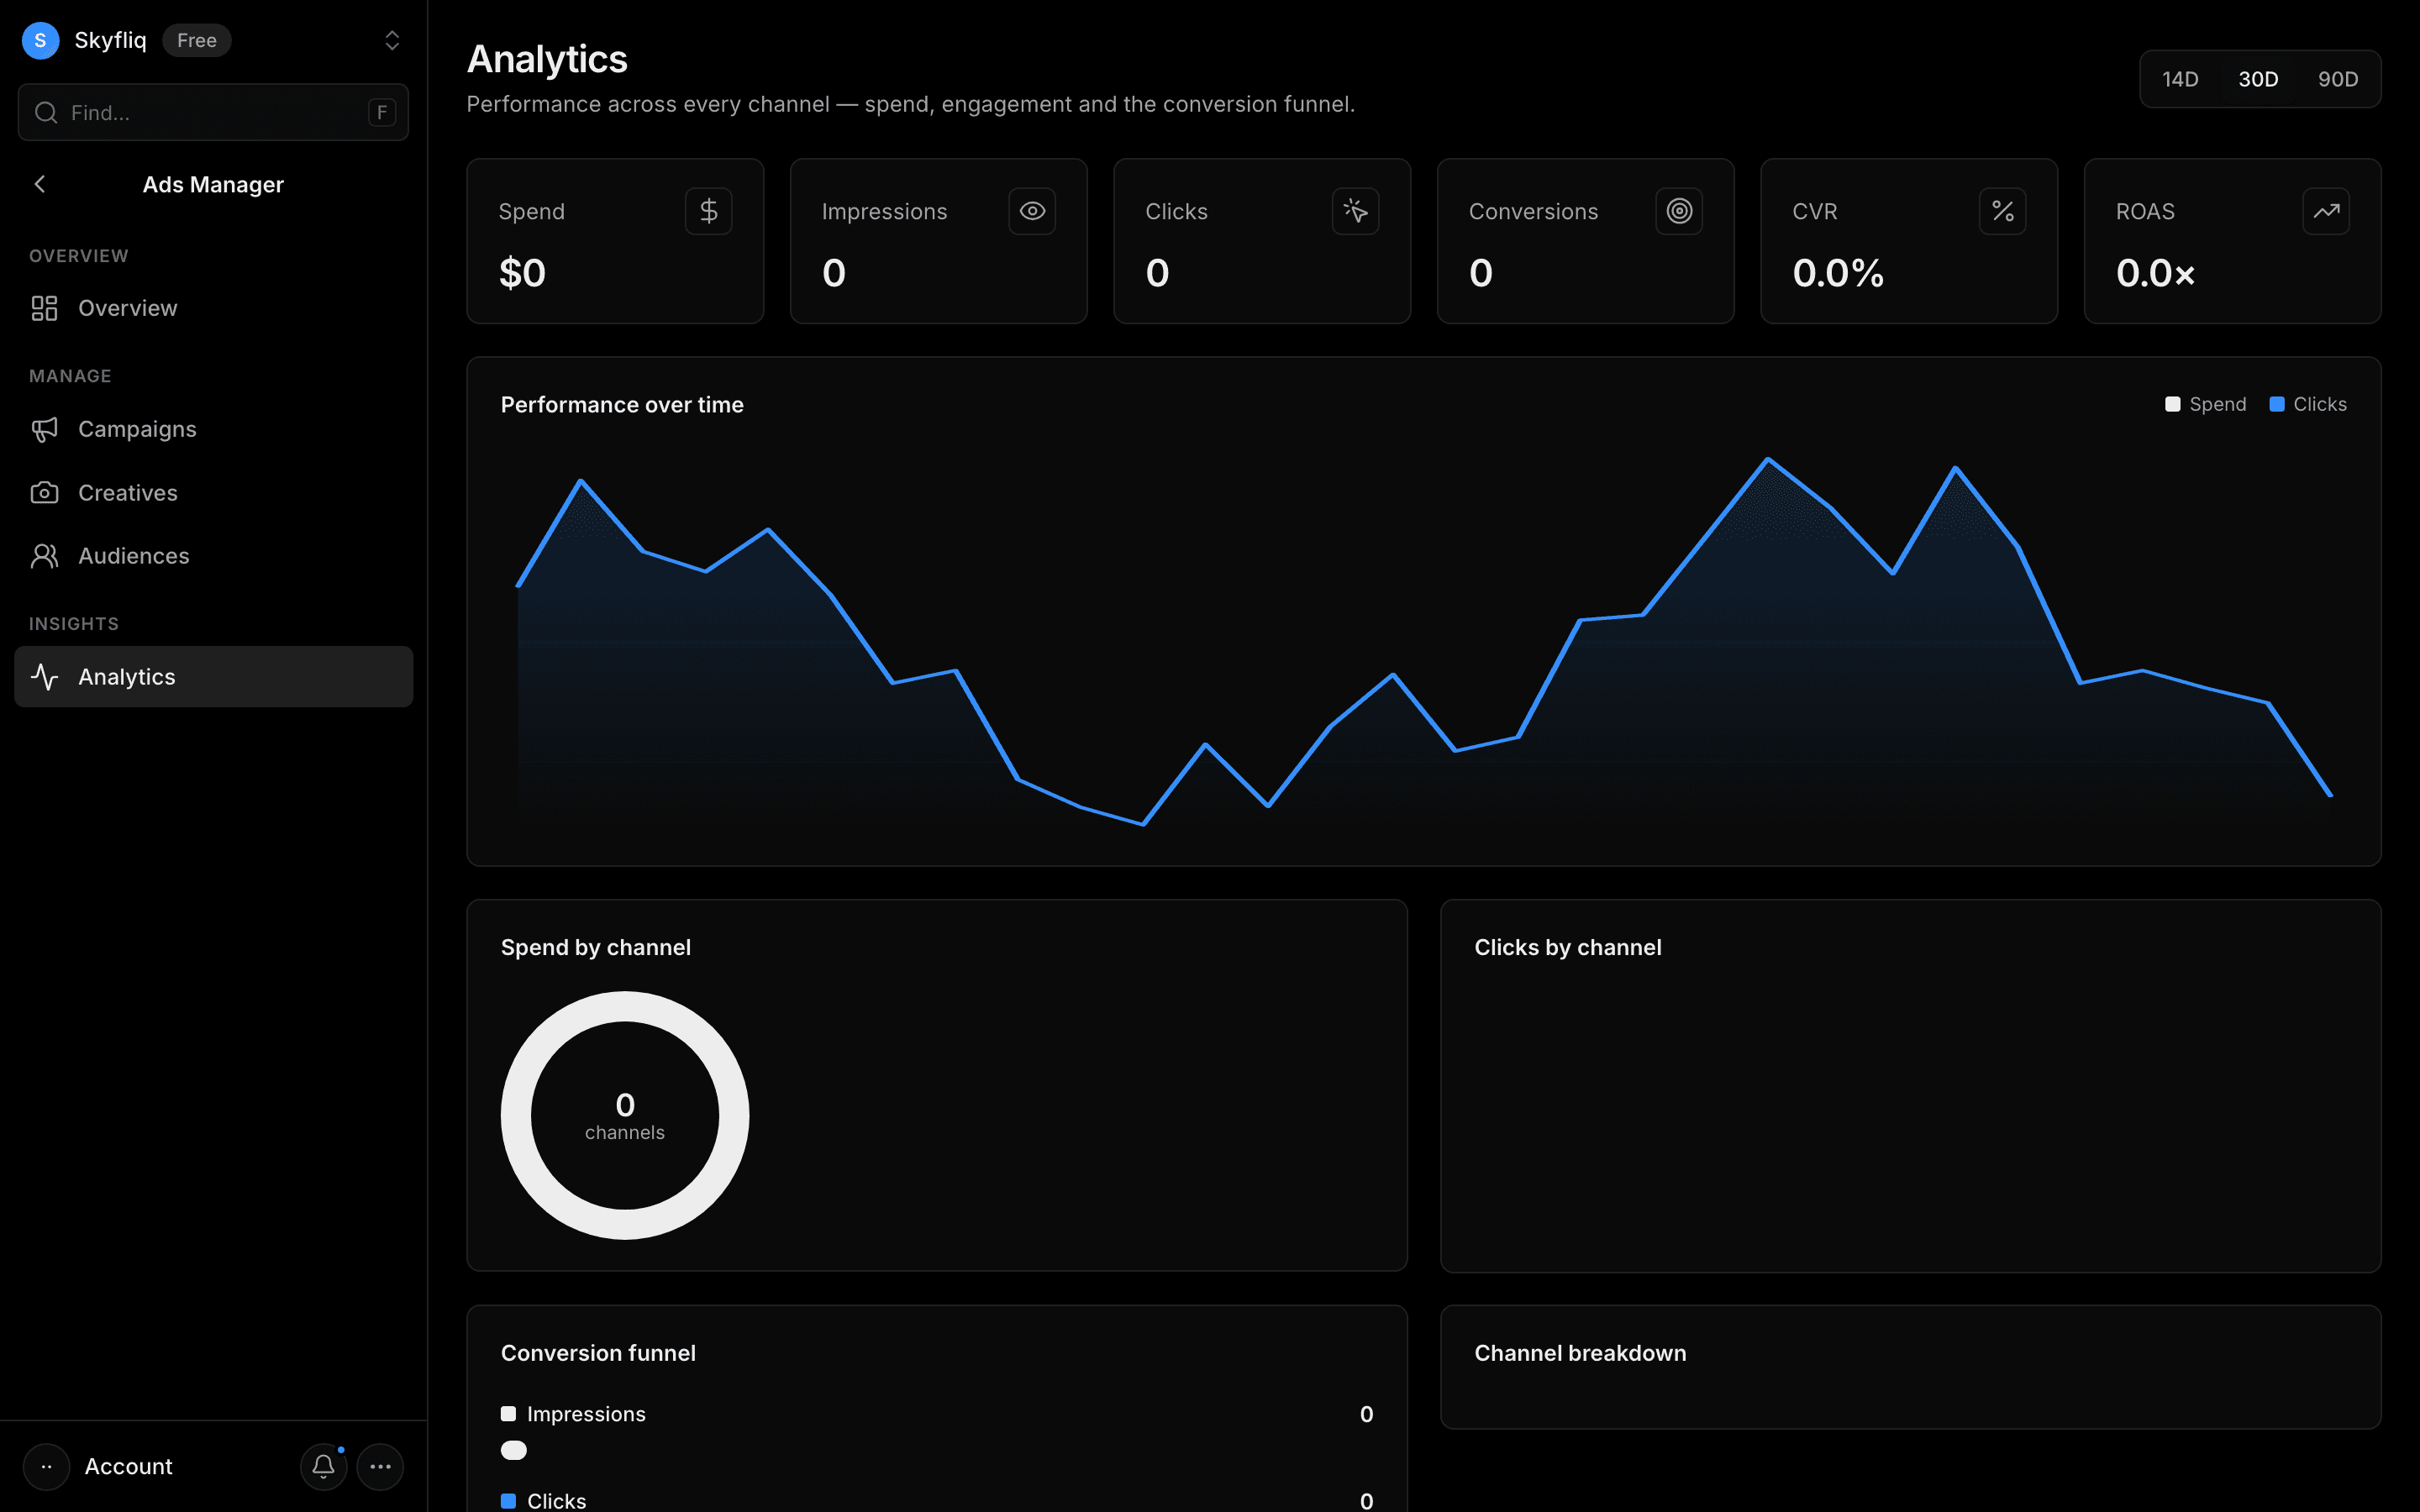The height and width of the screenshot is (1512, 2420).
Task: Click the Campaigns megaphone icon
Action: tap(44, 429)
